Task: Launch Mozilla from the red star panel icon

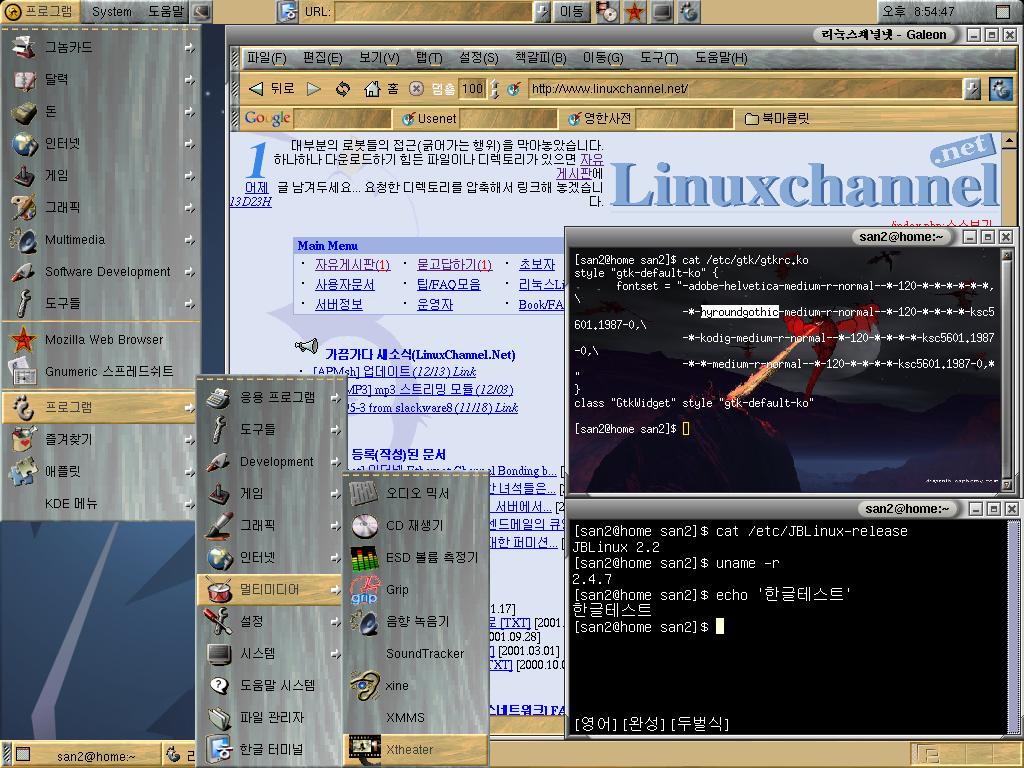Action: (634, 12)
